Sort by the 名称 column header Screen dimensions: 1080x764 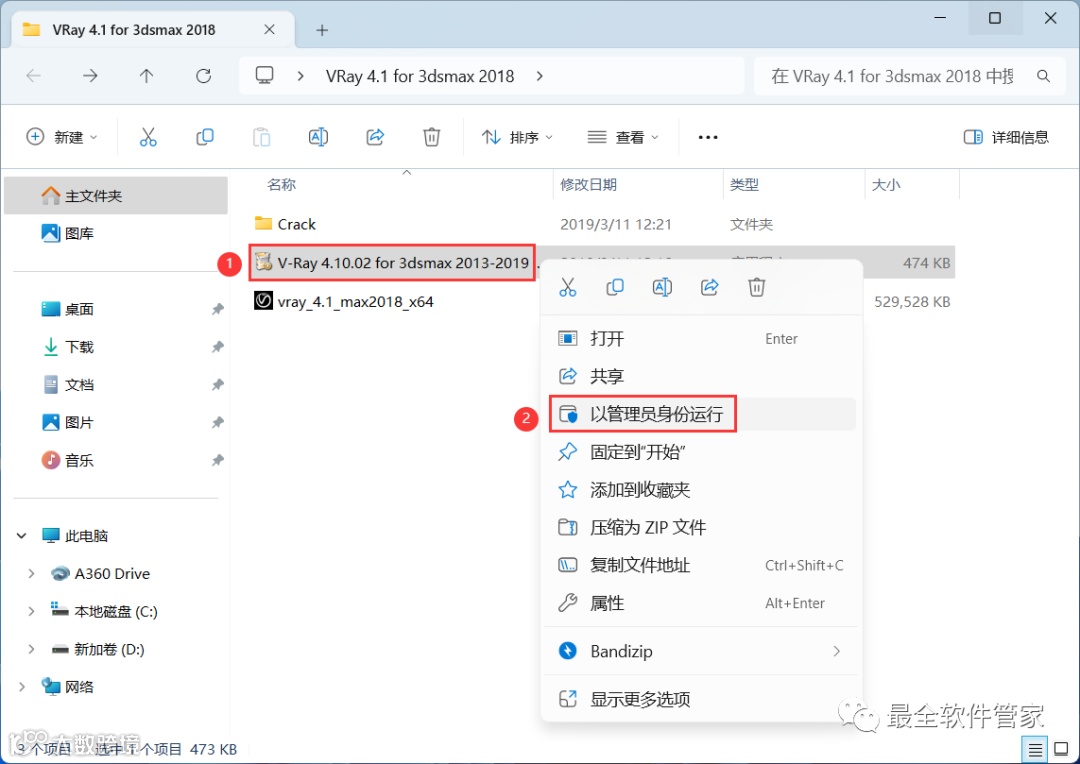pyautogui.click(x=281, y=185)
